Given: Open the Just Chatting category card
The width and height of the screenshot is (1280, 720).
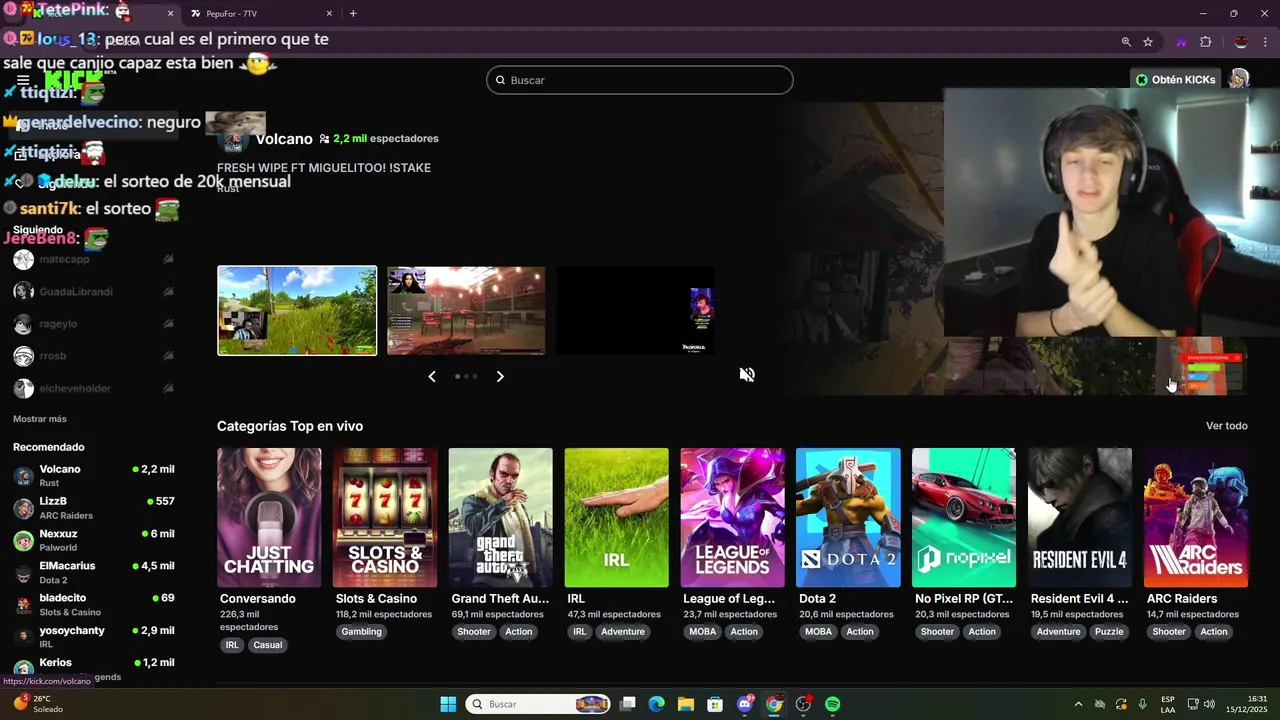Looking at the screenshot, I should (x=269, y=517).
